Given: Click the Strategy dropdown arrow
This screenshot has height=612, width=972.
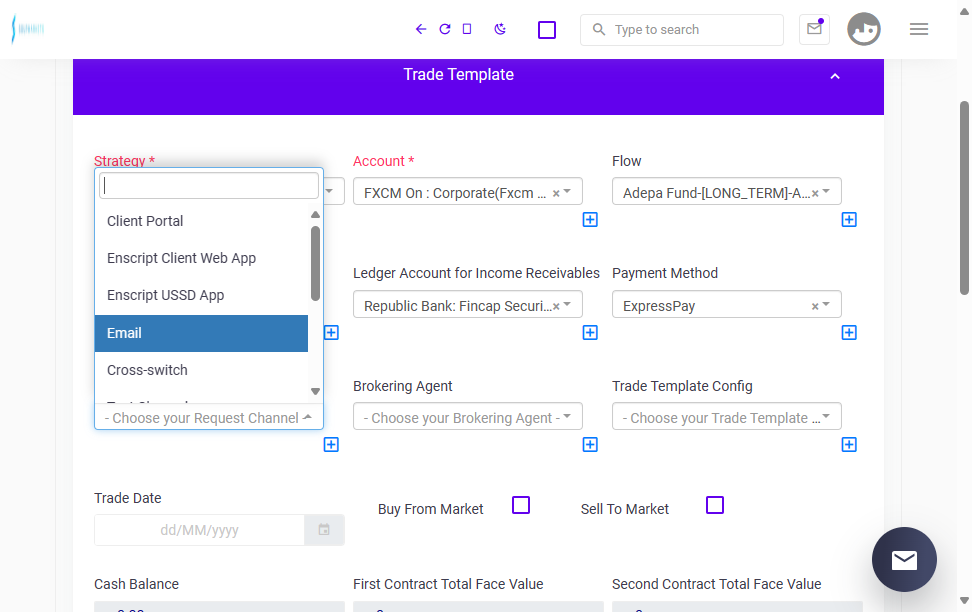Looking at the screenshot, I should click(x=330, y=191).
